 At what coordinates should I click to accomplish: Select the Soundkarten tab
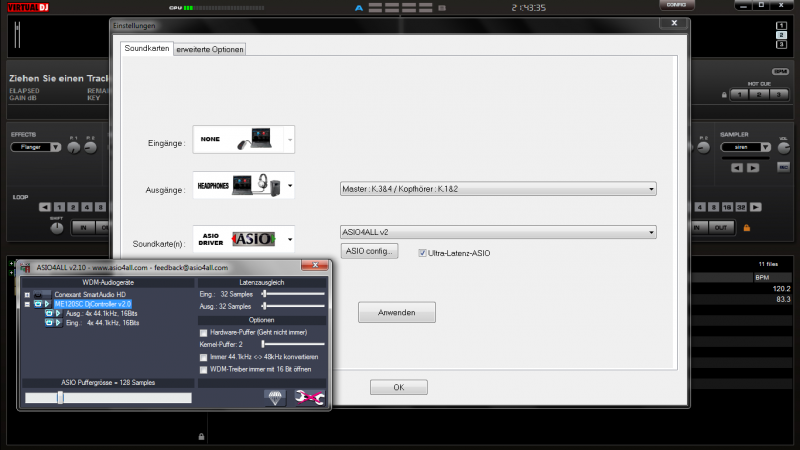[146, 49]
